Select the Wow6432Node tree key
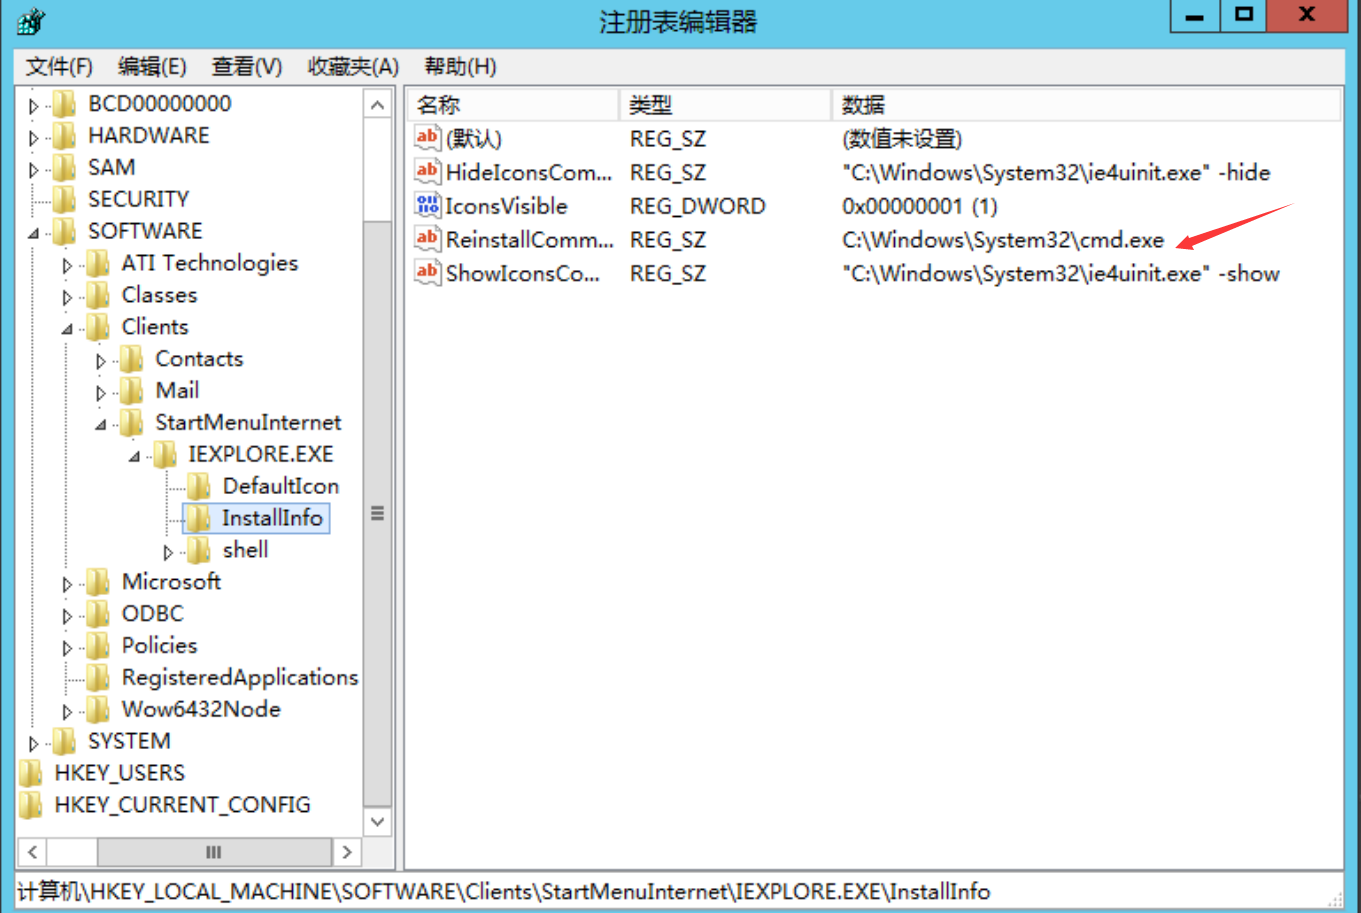The width and height of the screenshot is (1361, 913). tap(201, 710)
